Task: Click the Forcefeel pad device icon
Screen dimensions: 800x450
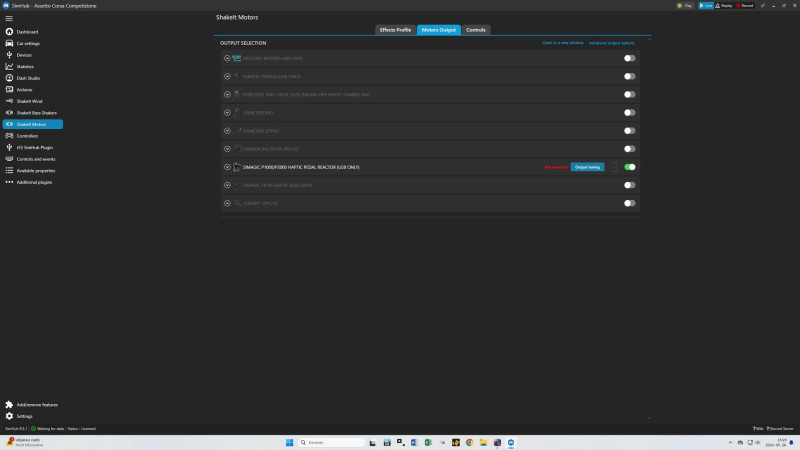Action: tap(237, 94)
